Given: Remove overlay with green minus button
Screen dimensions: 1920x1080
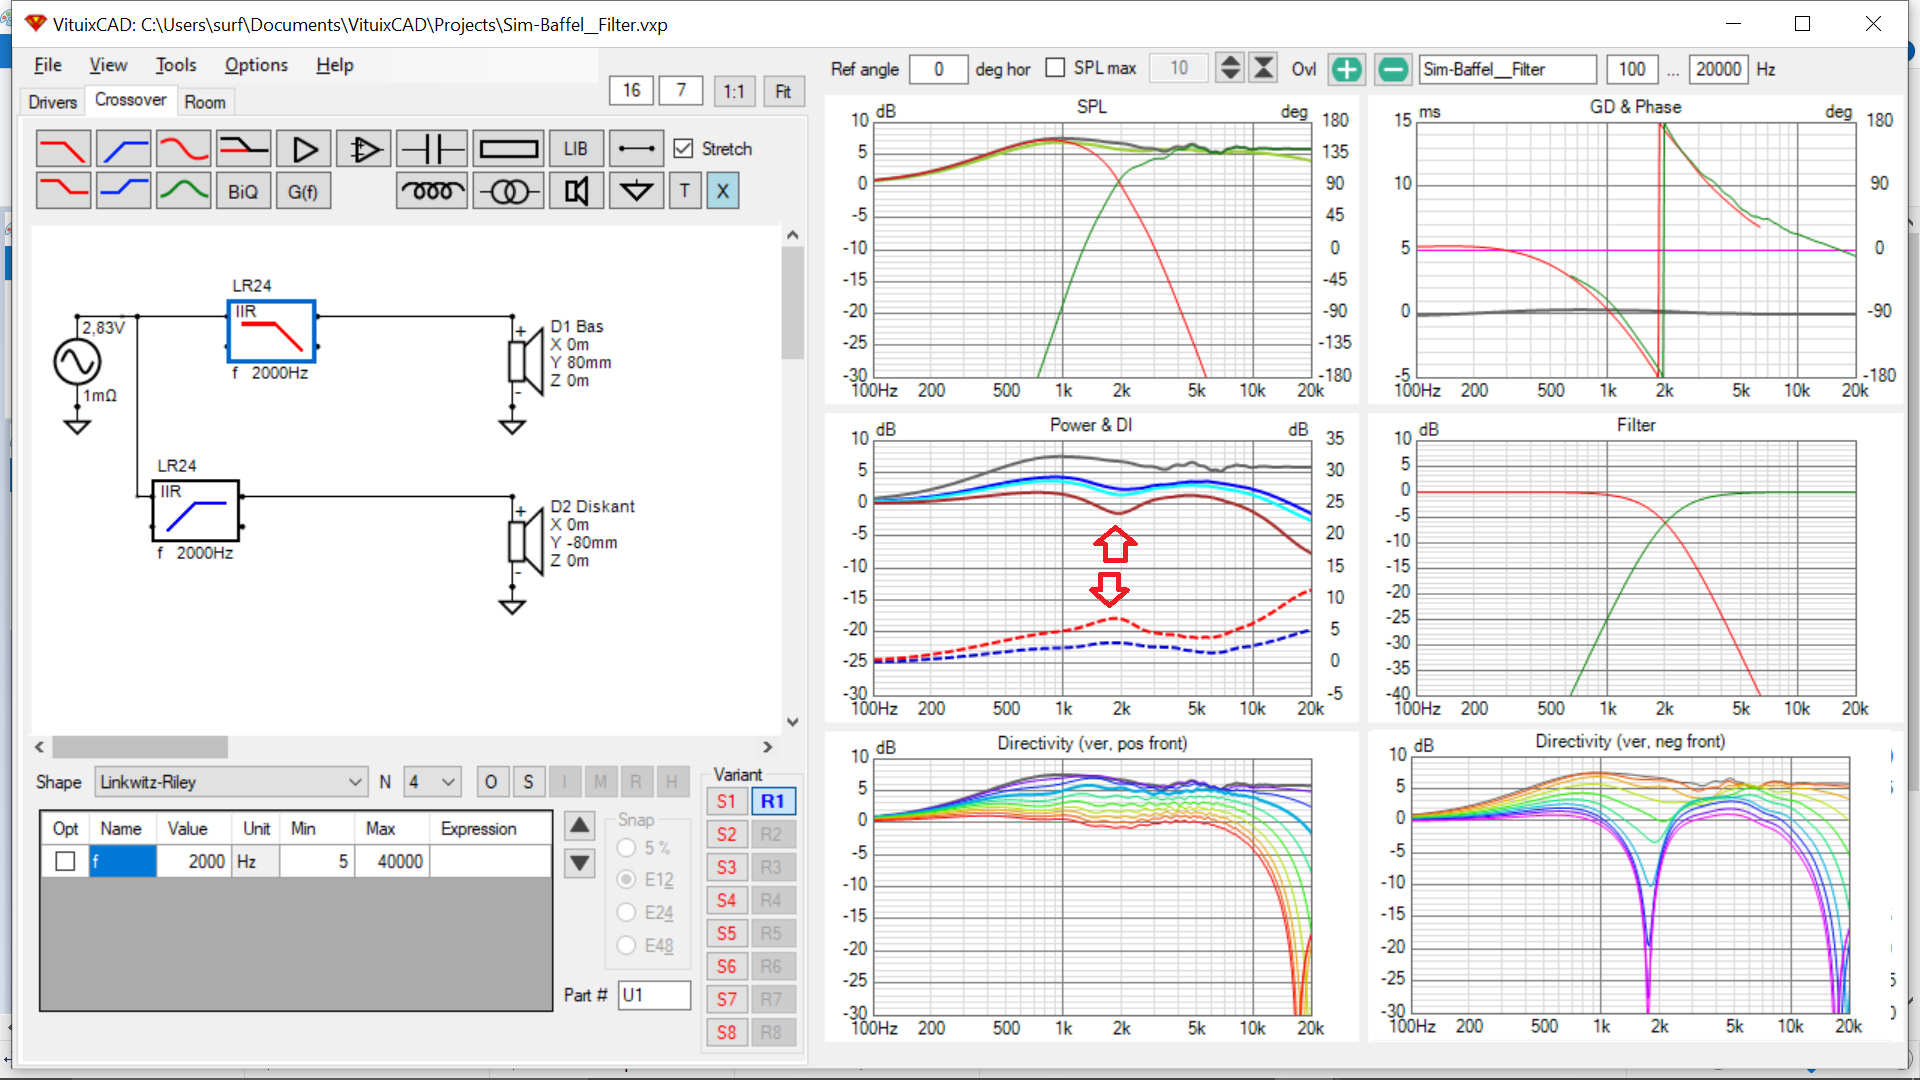Looking at the screenshot, I should pos(1393,69).
